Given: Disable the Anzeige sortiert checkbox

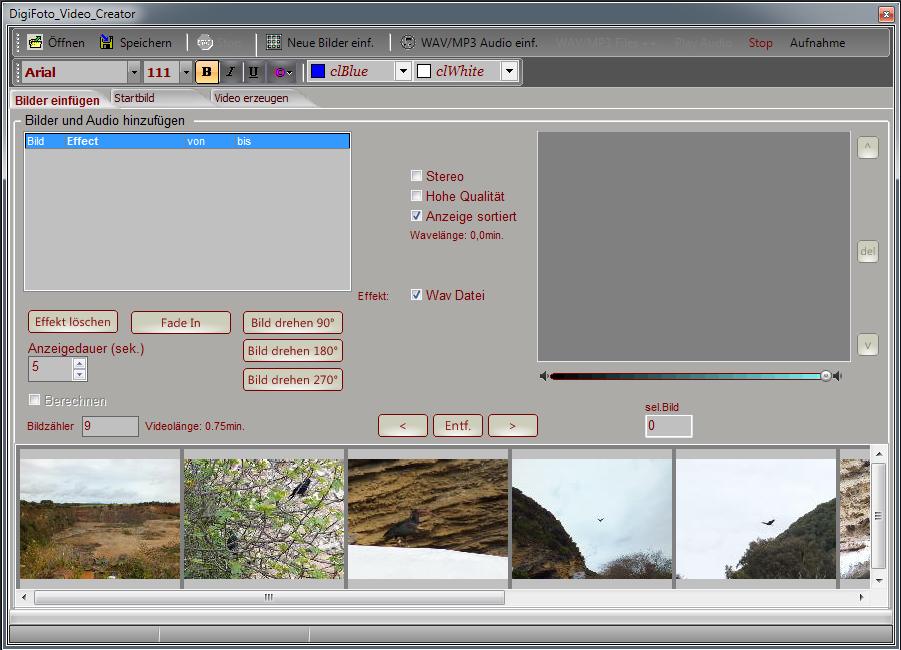Looking at the screenshot, I should tap(417, 216).
